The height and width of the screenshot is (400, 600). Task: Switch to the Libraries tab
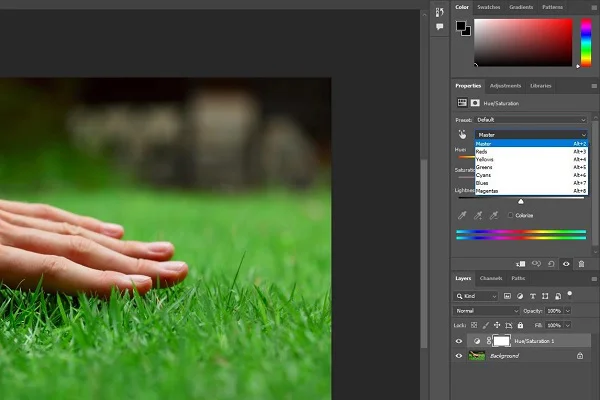click(x=541, y=86)
